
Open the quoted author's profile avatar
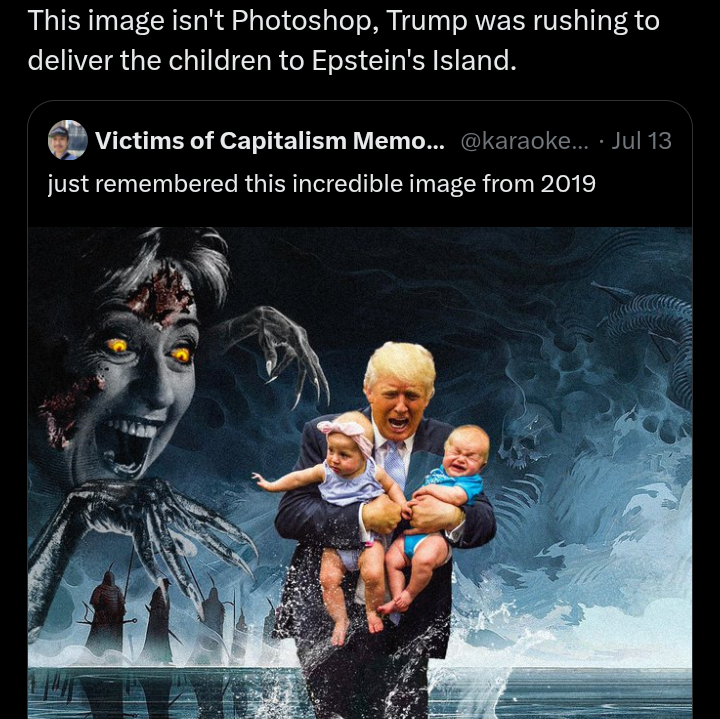pyautogui.click(x=68, y=140)
